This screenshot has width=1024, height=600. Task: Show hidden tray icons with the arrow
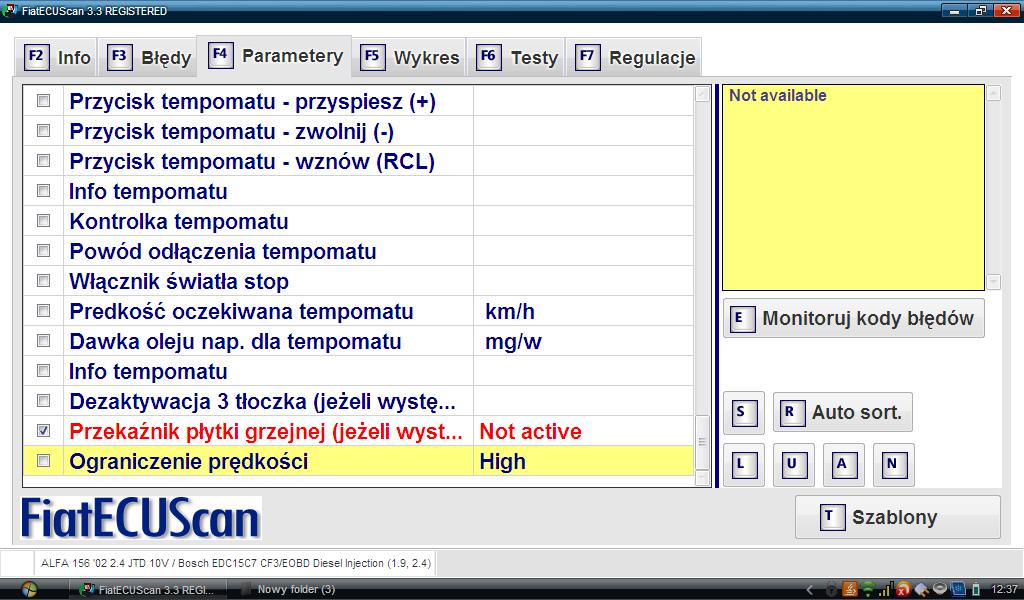(810, 590)
